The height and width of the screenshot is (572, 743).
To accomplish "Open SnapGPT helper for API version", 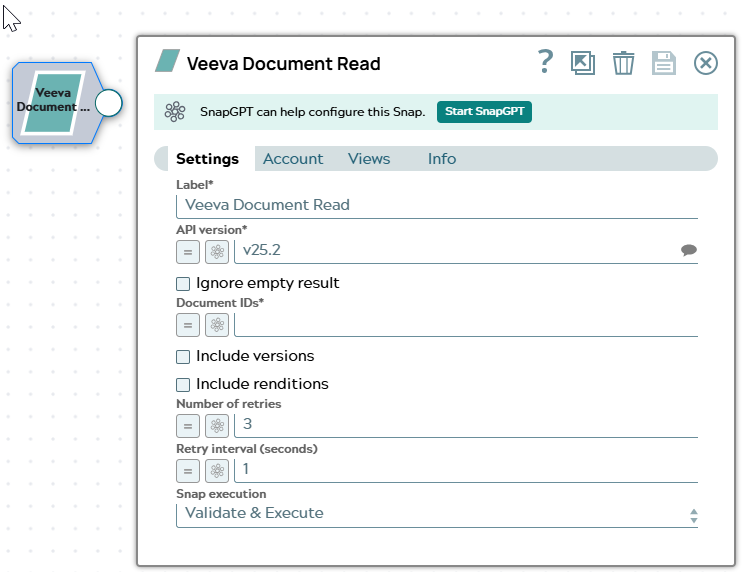I will [x=217, y=252].
